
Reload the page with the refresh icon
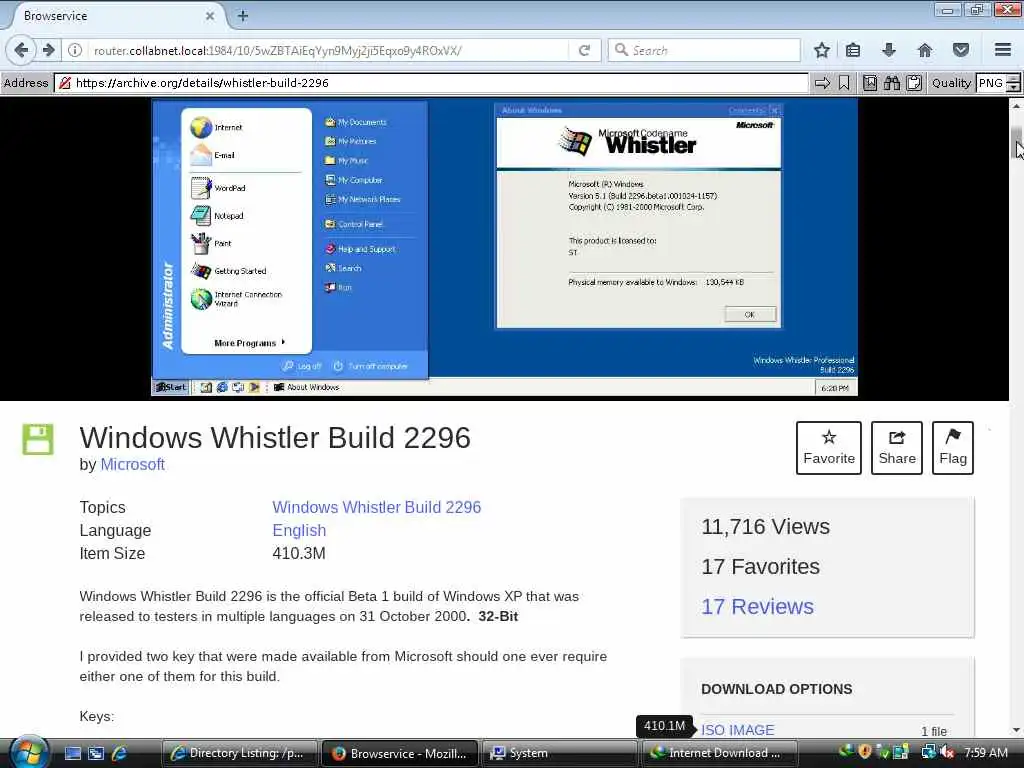(584, 50)
